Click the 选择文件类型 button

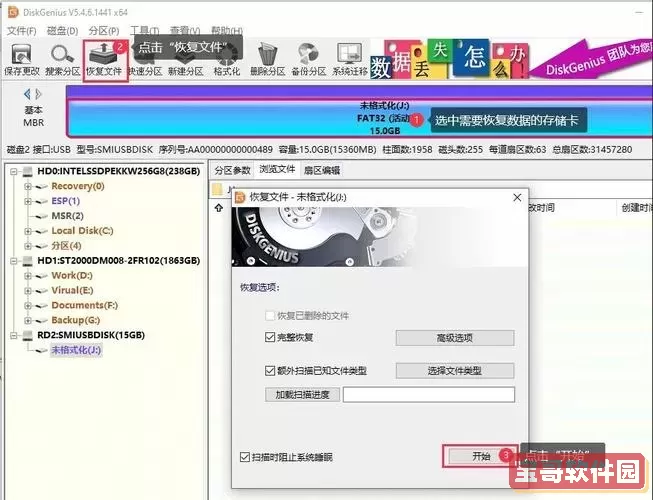[x=455, y=371]
